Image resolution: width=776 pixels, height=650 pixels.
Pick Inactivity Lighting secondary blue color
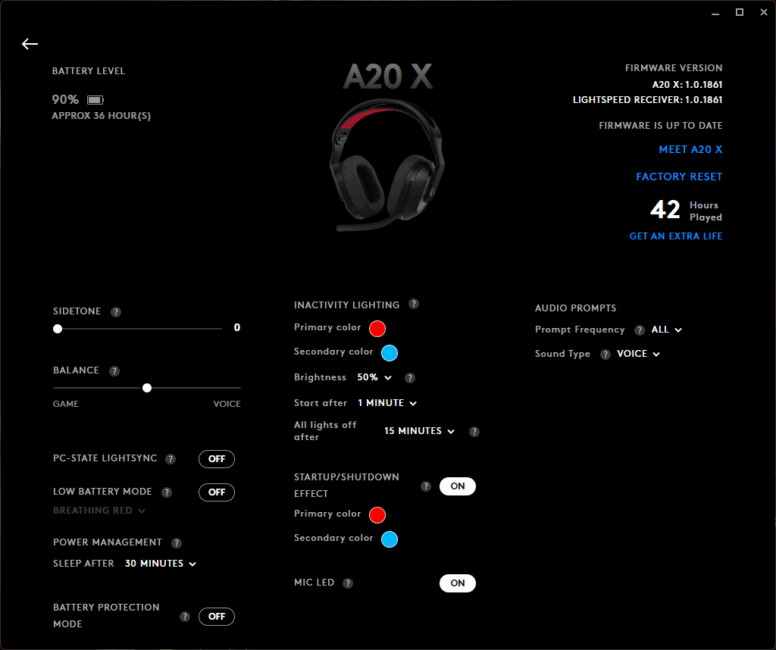click(389, 353)
